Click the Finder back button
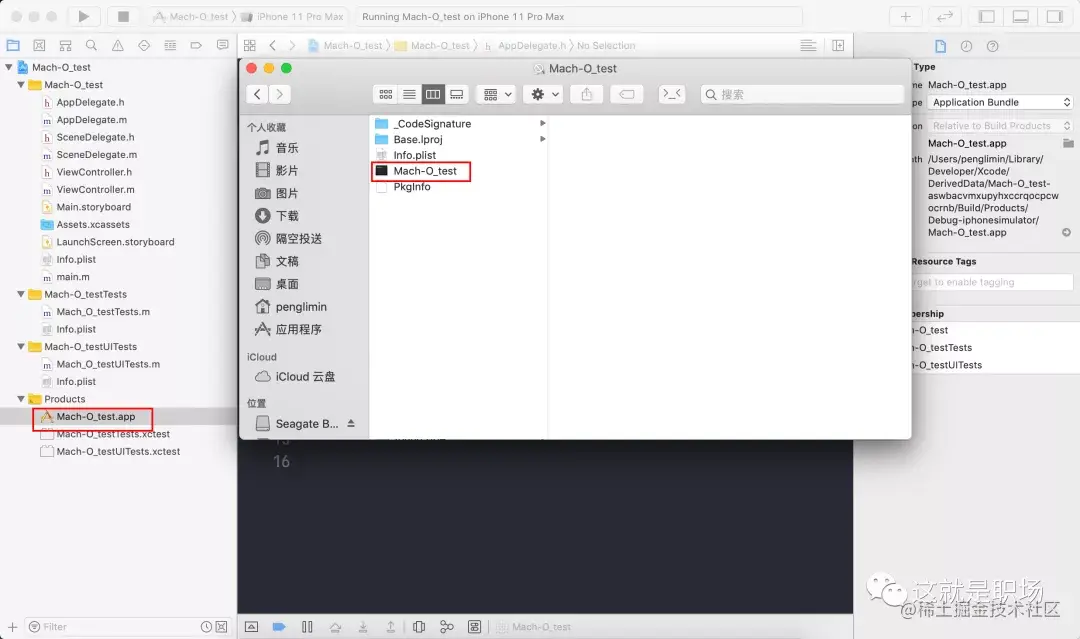1080x639 pixels. pyautogui.click(x=257, y=94)
